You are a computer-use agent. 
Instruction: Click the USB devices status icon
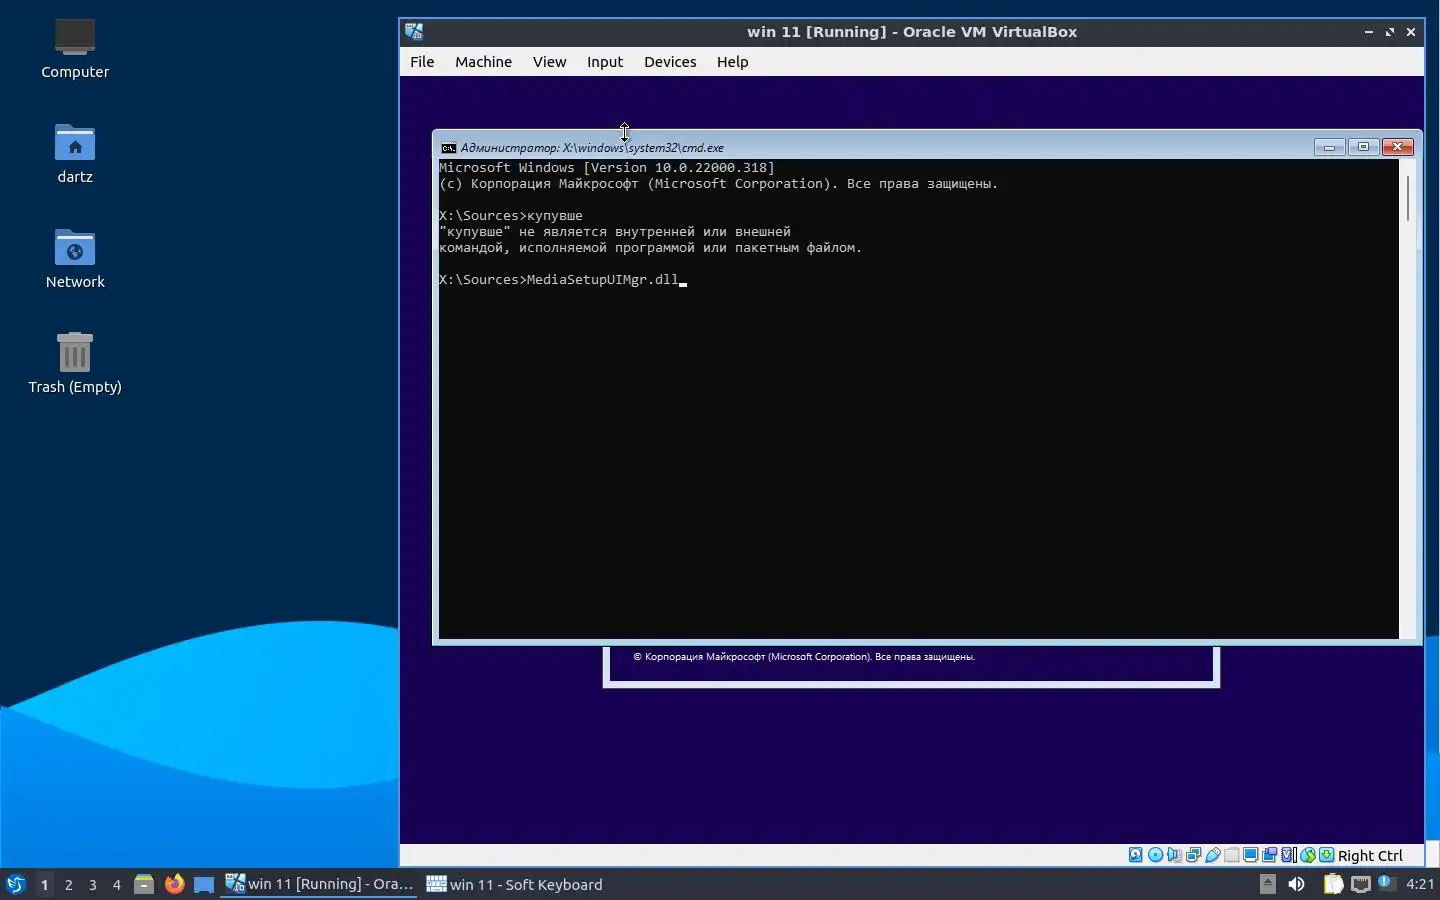(x=1213, y=855)
